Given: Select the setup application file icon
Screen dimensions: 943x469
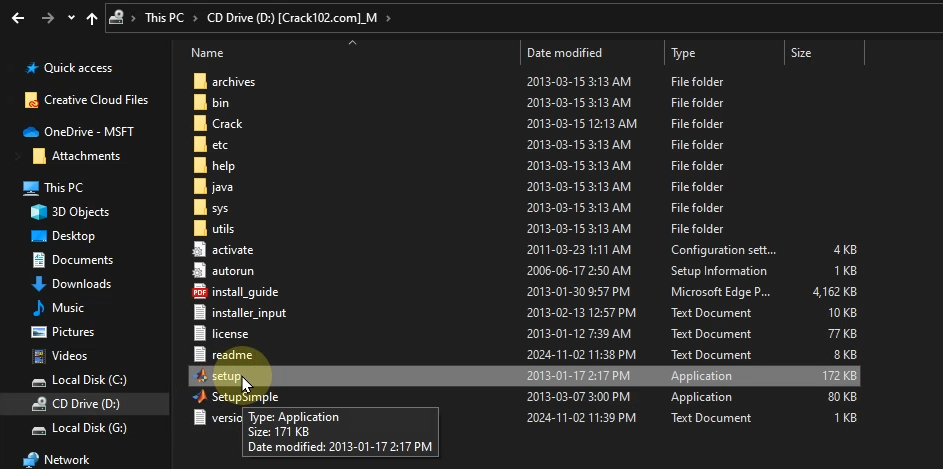Looking at the screenshot, I should click(199, 376).
